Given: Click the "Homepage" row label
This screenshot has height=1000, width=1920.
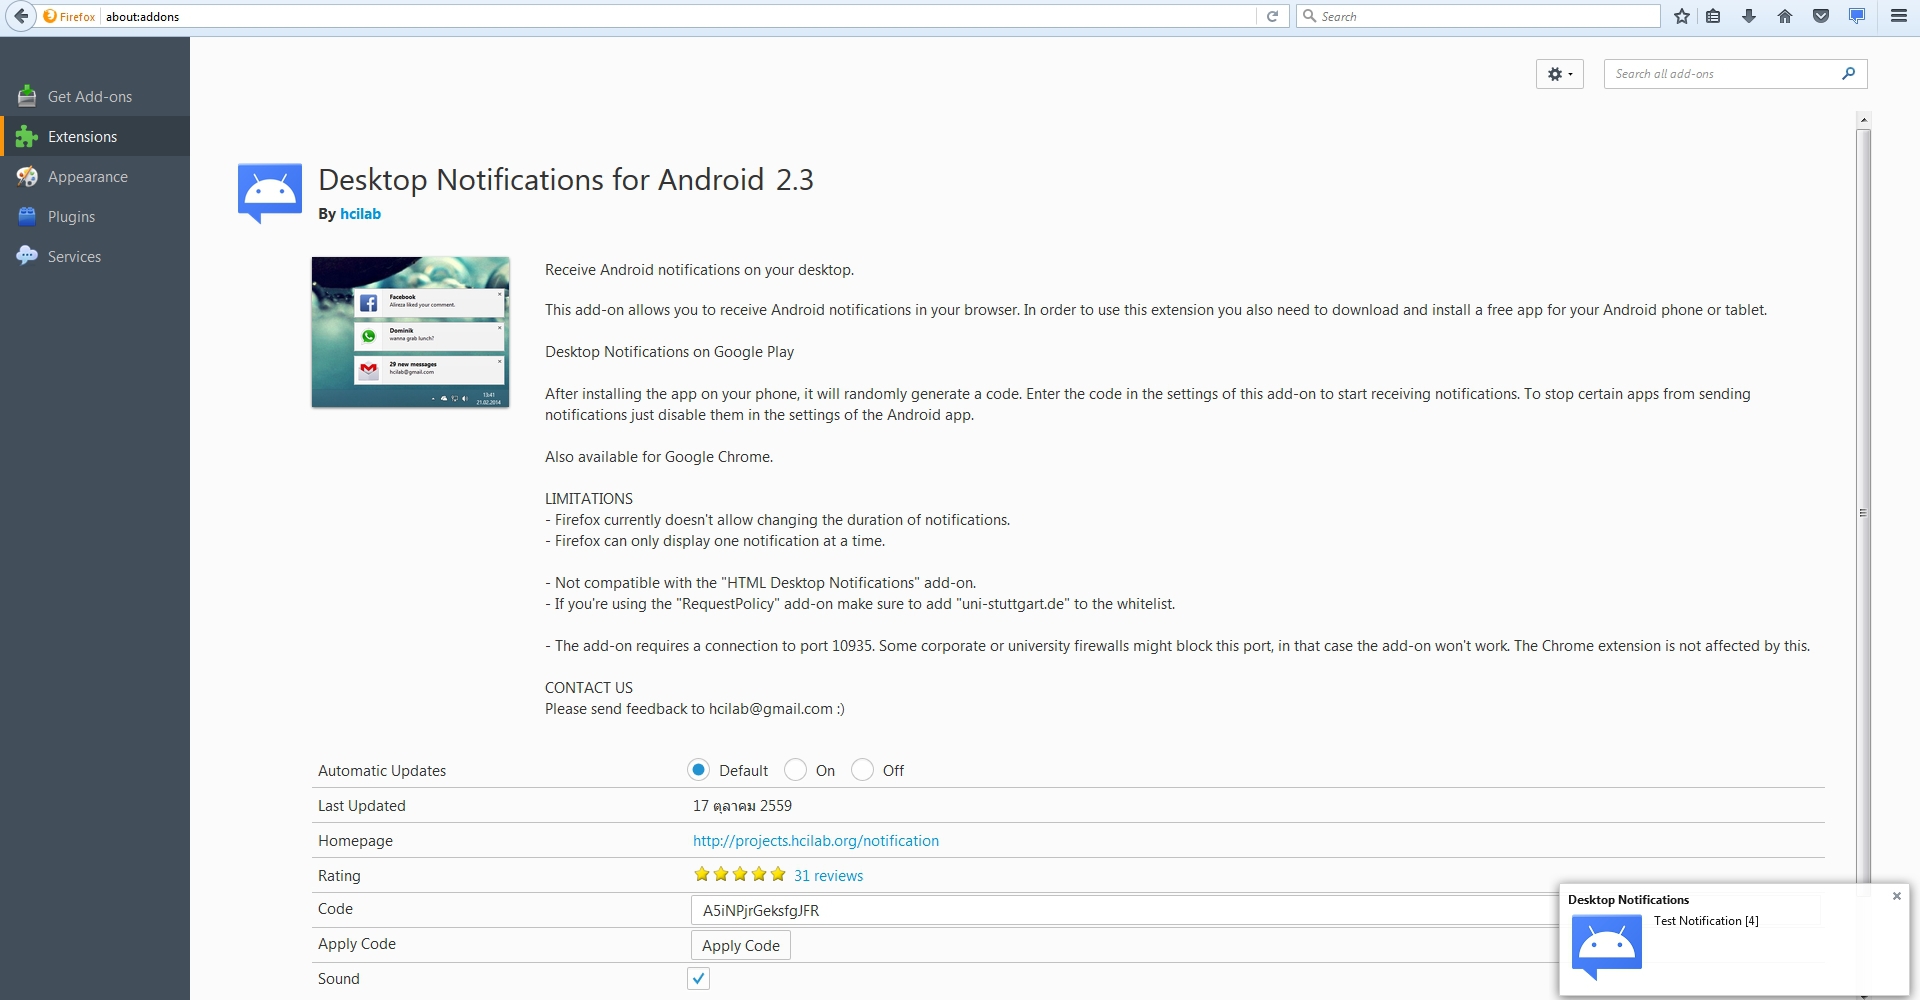Looking at the screenshot, I should [x=355, y=841].
